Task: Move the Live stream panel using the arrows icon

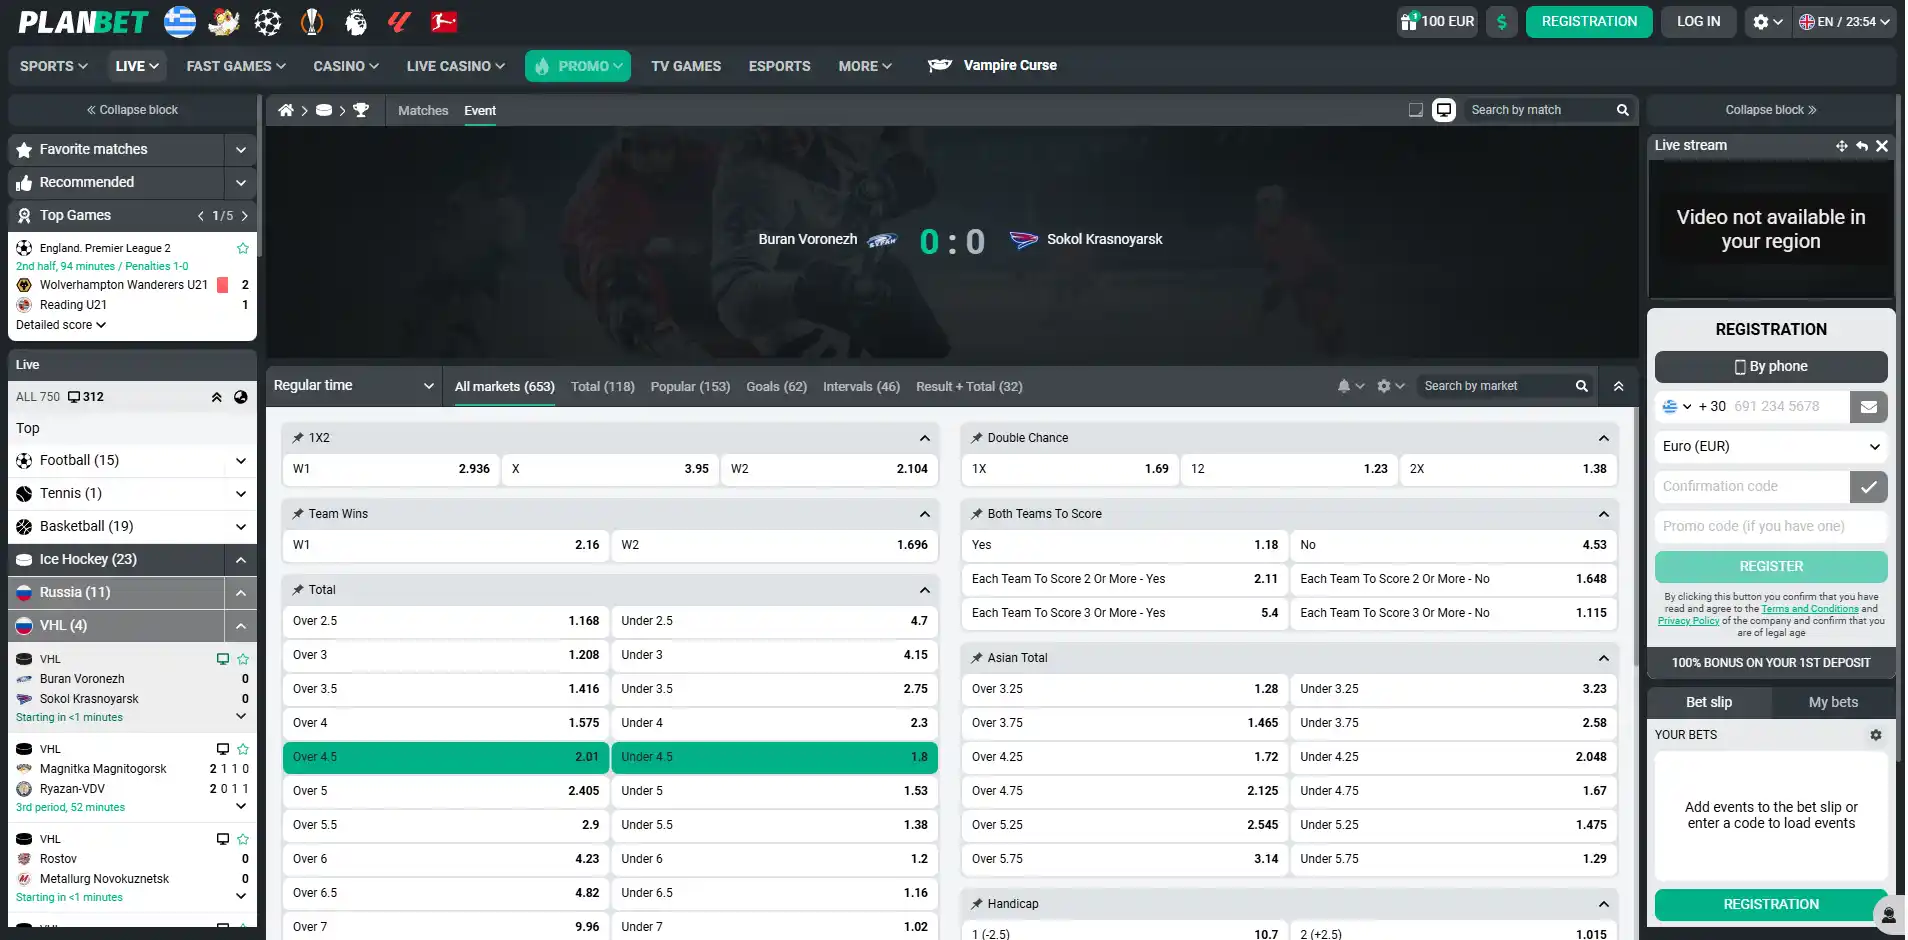Action: [x=1842, y=146]
